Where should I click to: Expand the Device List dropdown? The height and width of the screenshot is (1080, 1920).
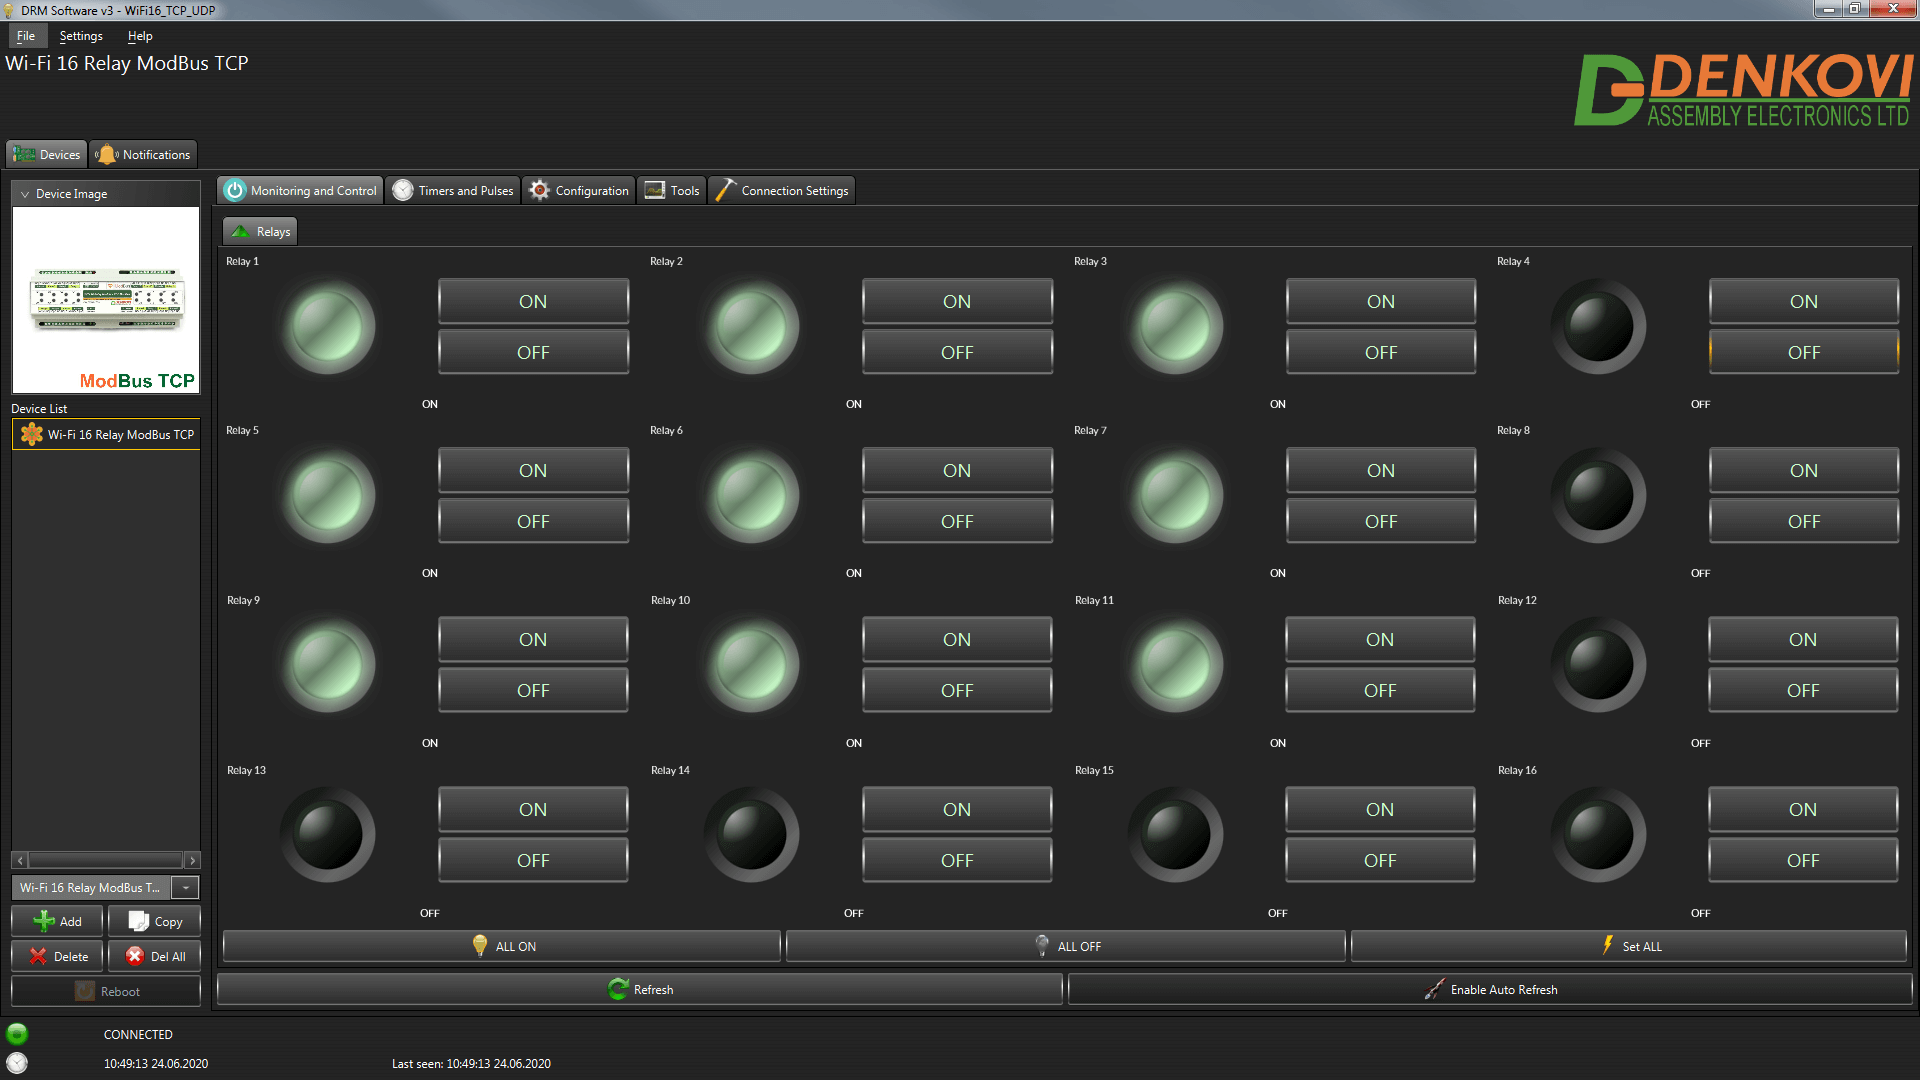coord(187,887)
